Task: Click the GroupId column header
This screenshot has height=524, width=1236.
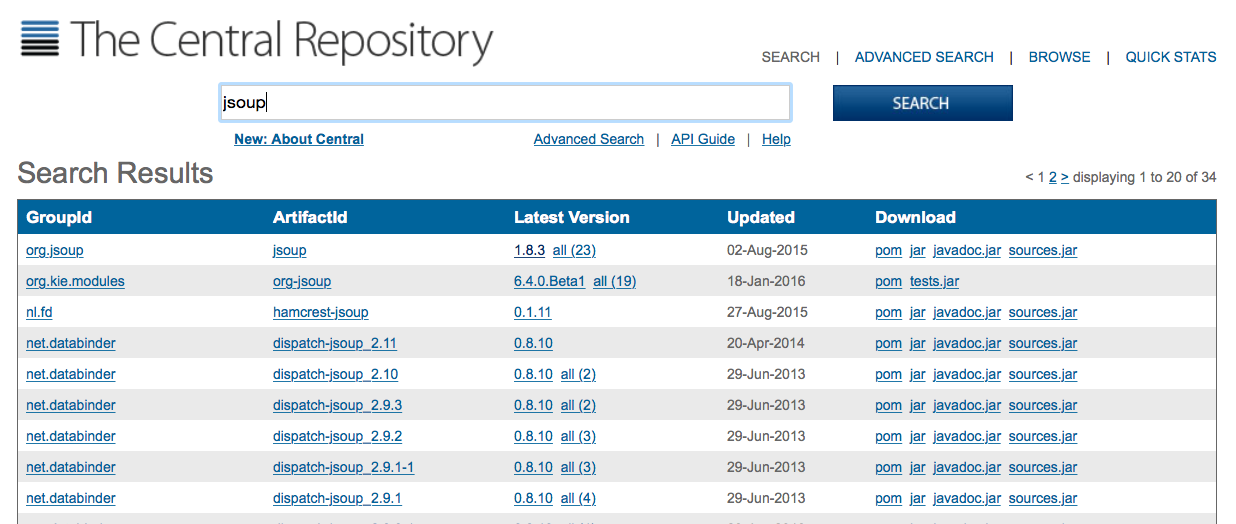Action: [59, 217]
